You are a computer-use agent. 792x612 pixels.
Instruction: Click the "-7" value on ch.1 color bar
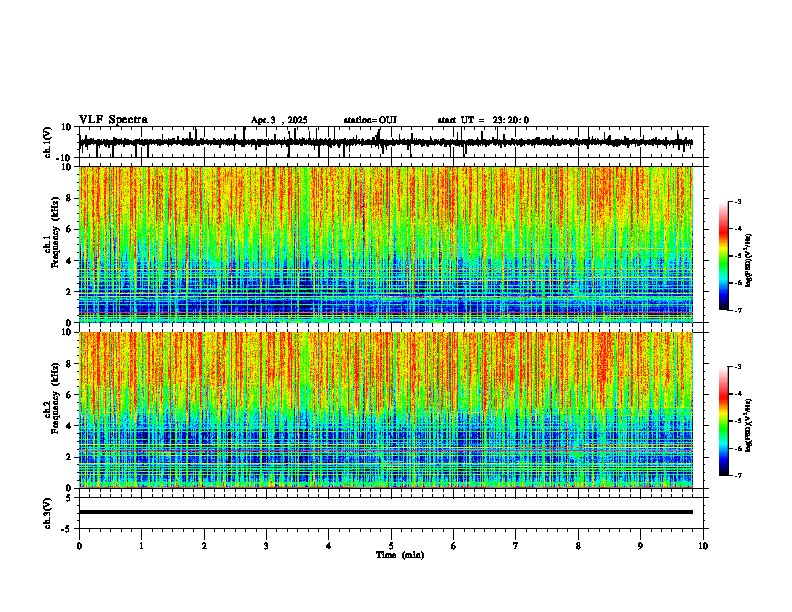pos(737,310)
